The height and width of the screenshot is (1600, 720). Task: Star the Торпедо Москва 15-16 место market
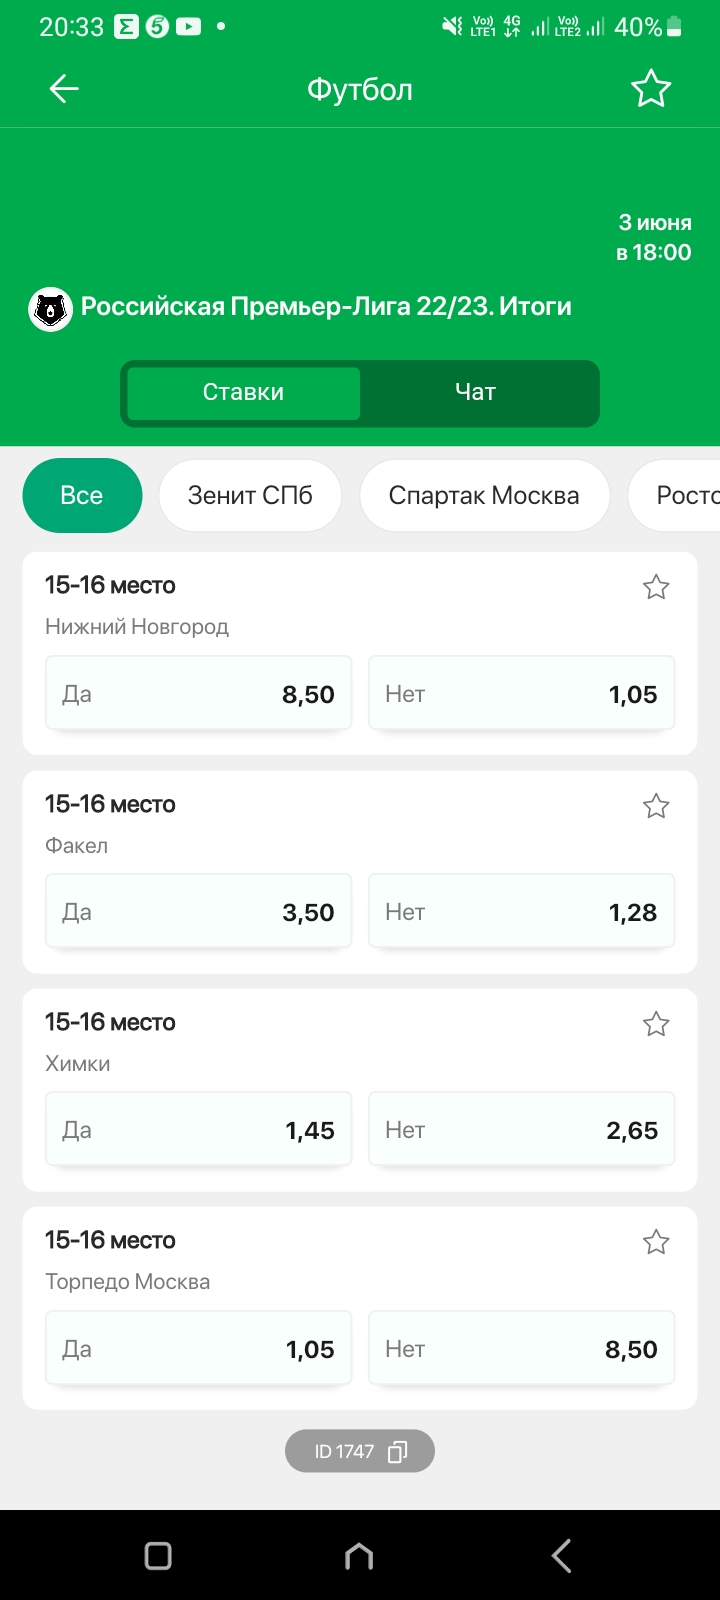(656, 1242)
